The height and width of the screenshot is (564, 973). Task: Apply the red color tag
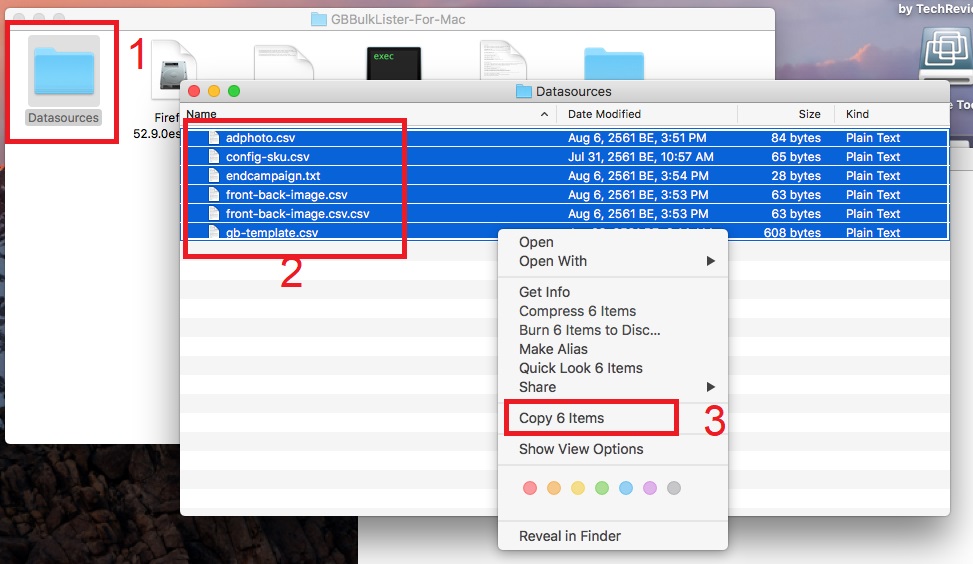pos(530,488)
